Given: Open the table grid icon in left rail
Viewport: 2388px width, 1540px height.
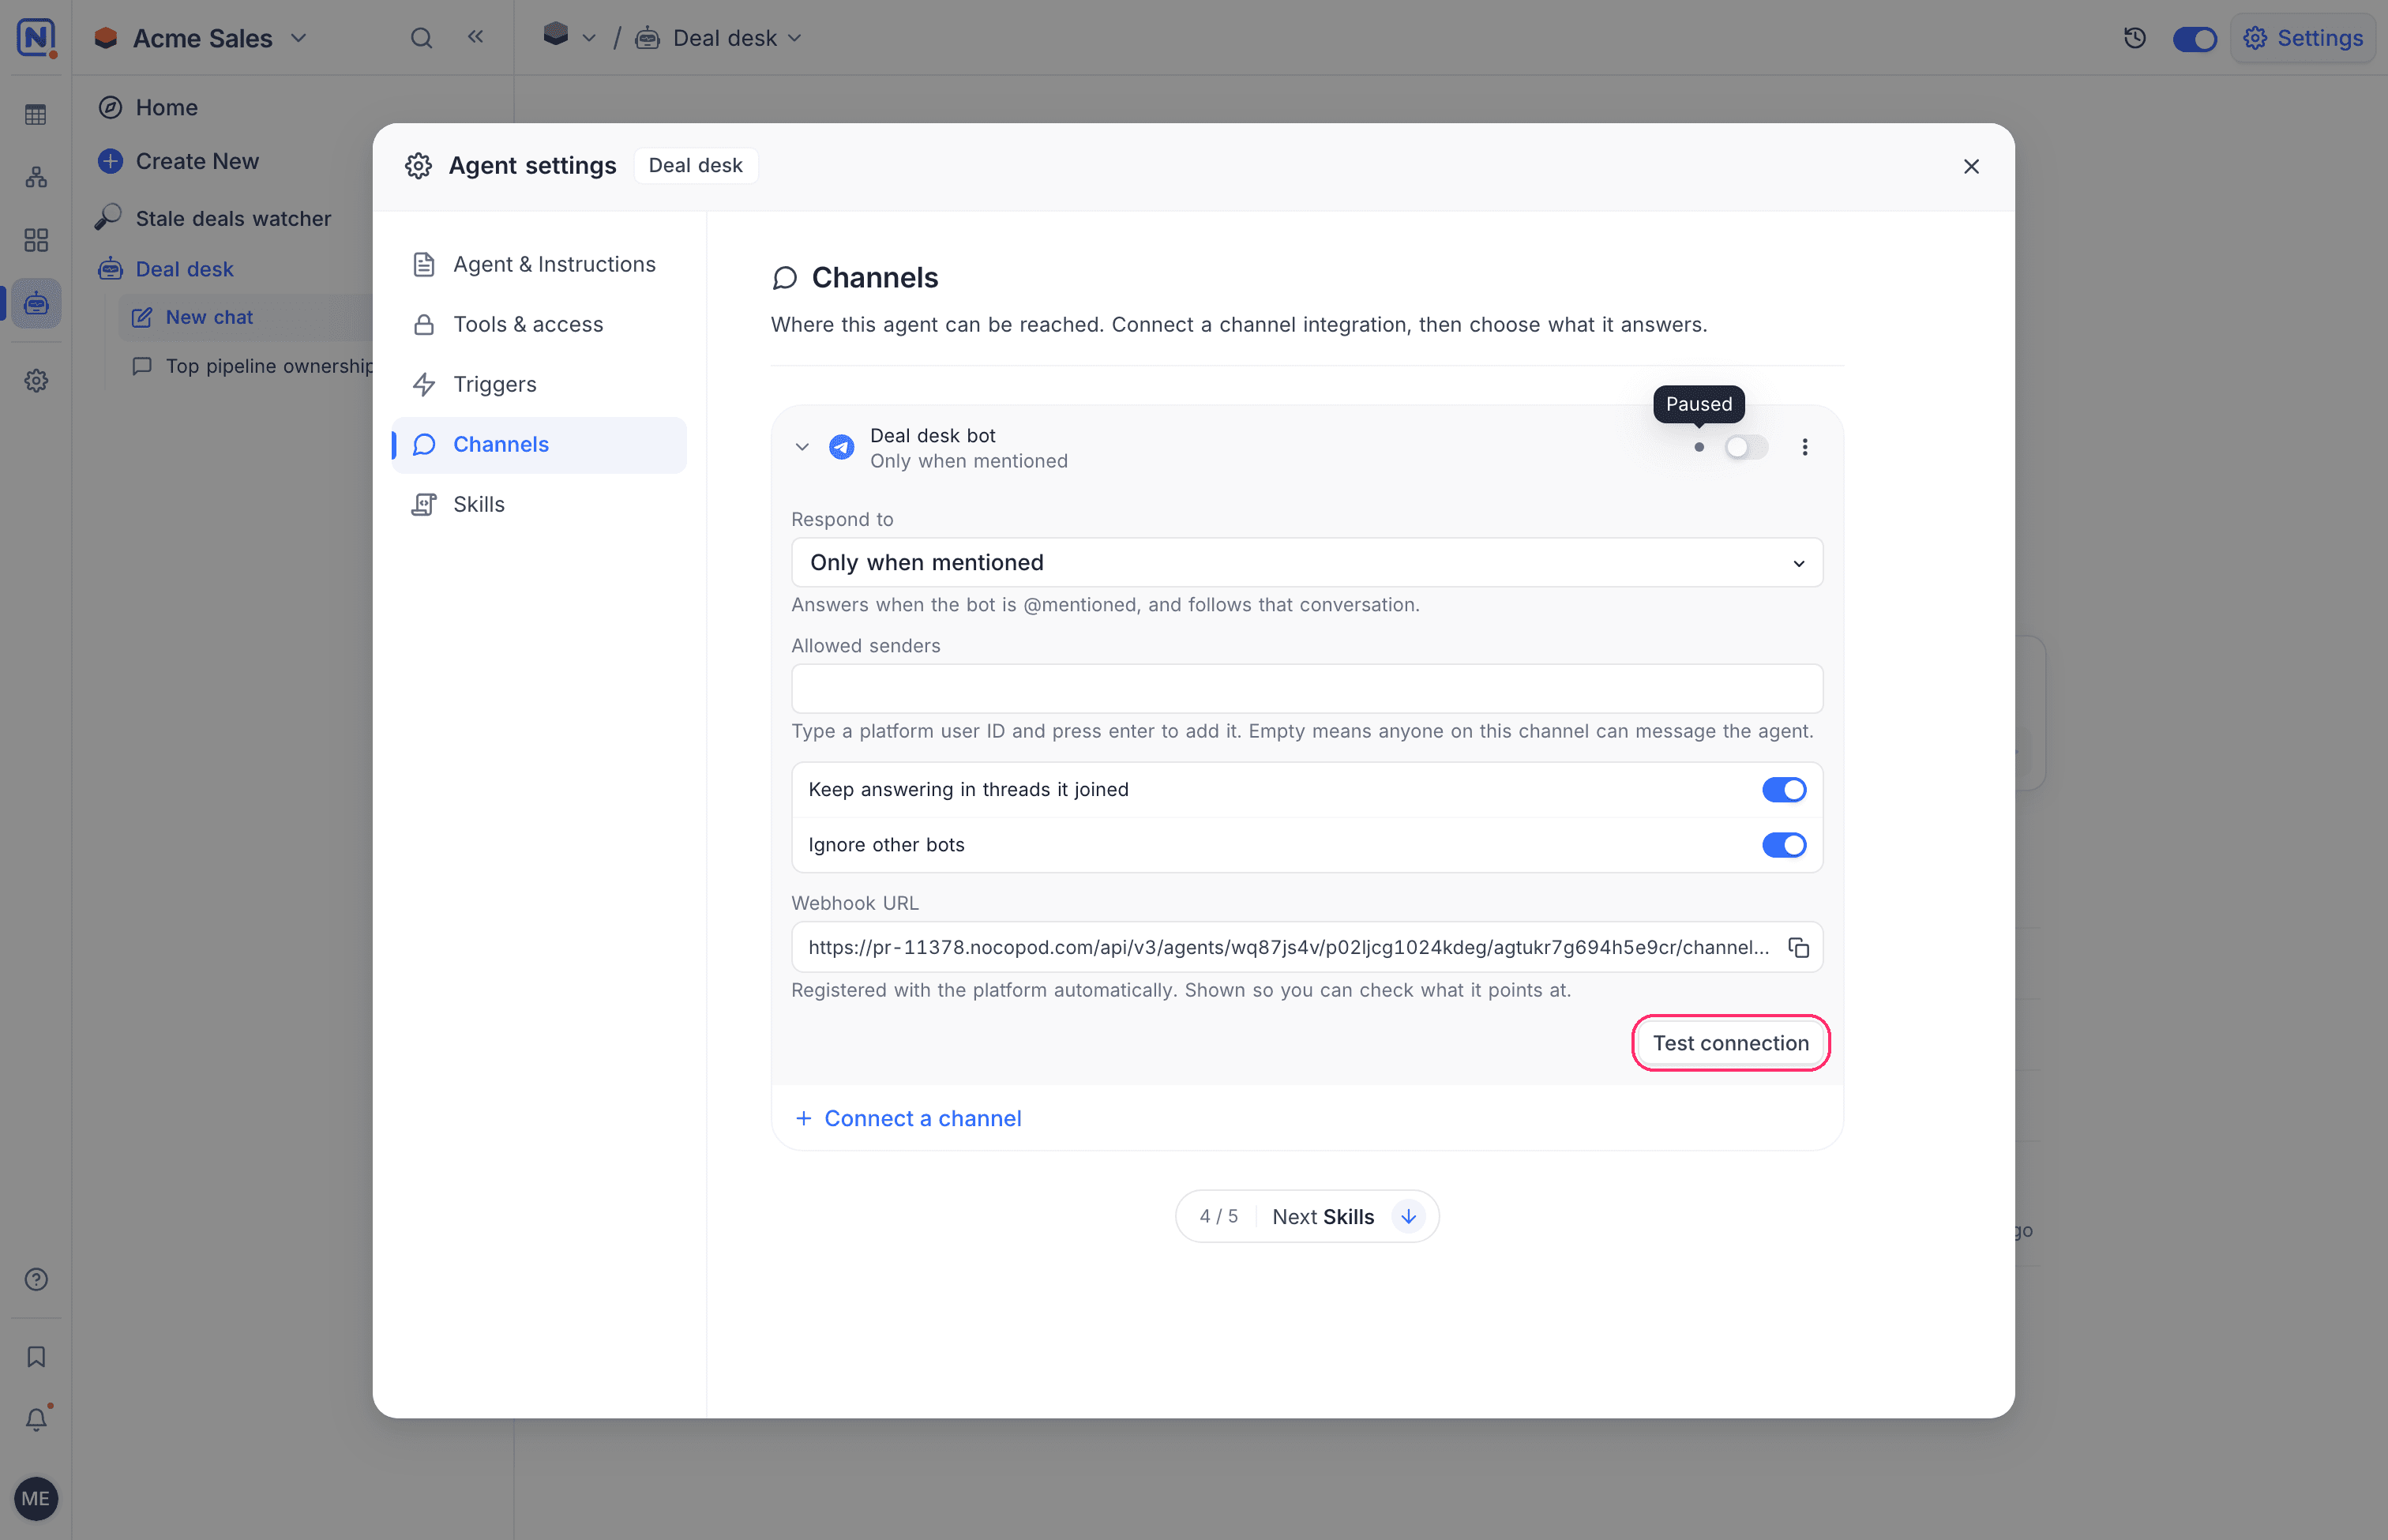Looking at the screenshot, I should (x=36, y=115).
